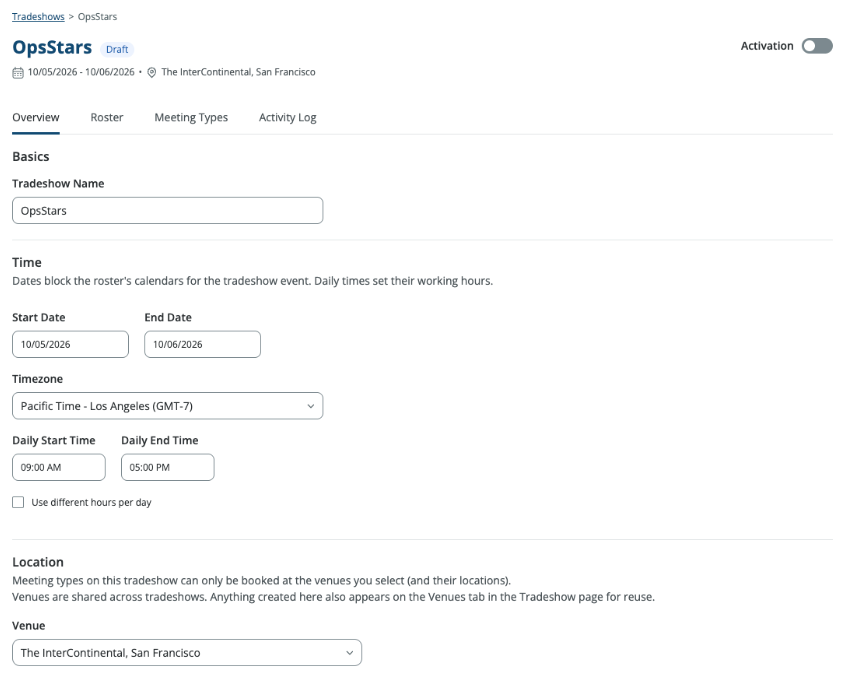Check the Use different hours per day box
Image resolution: width=863 pixels, height=685 pixels.
tap(18, 502)
